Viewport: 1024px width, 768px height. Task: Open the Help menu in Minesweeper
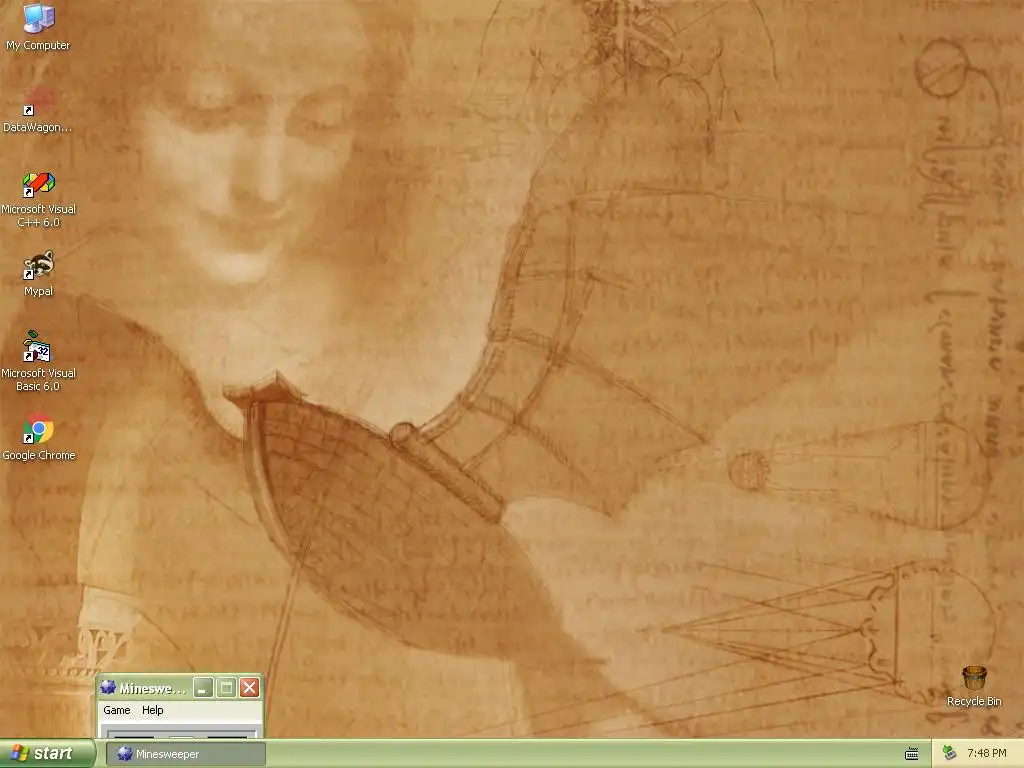(x=153, y=710)
